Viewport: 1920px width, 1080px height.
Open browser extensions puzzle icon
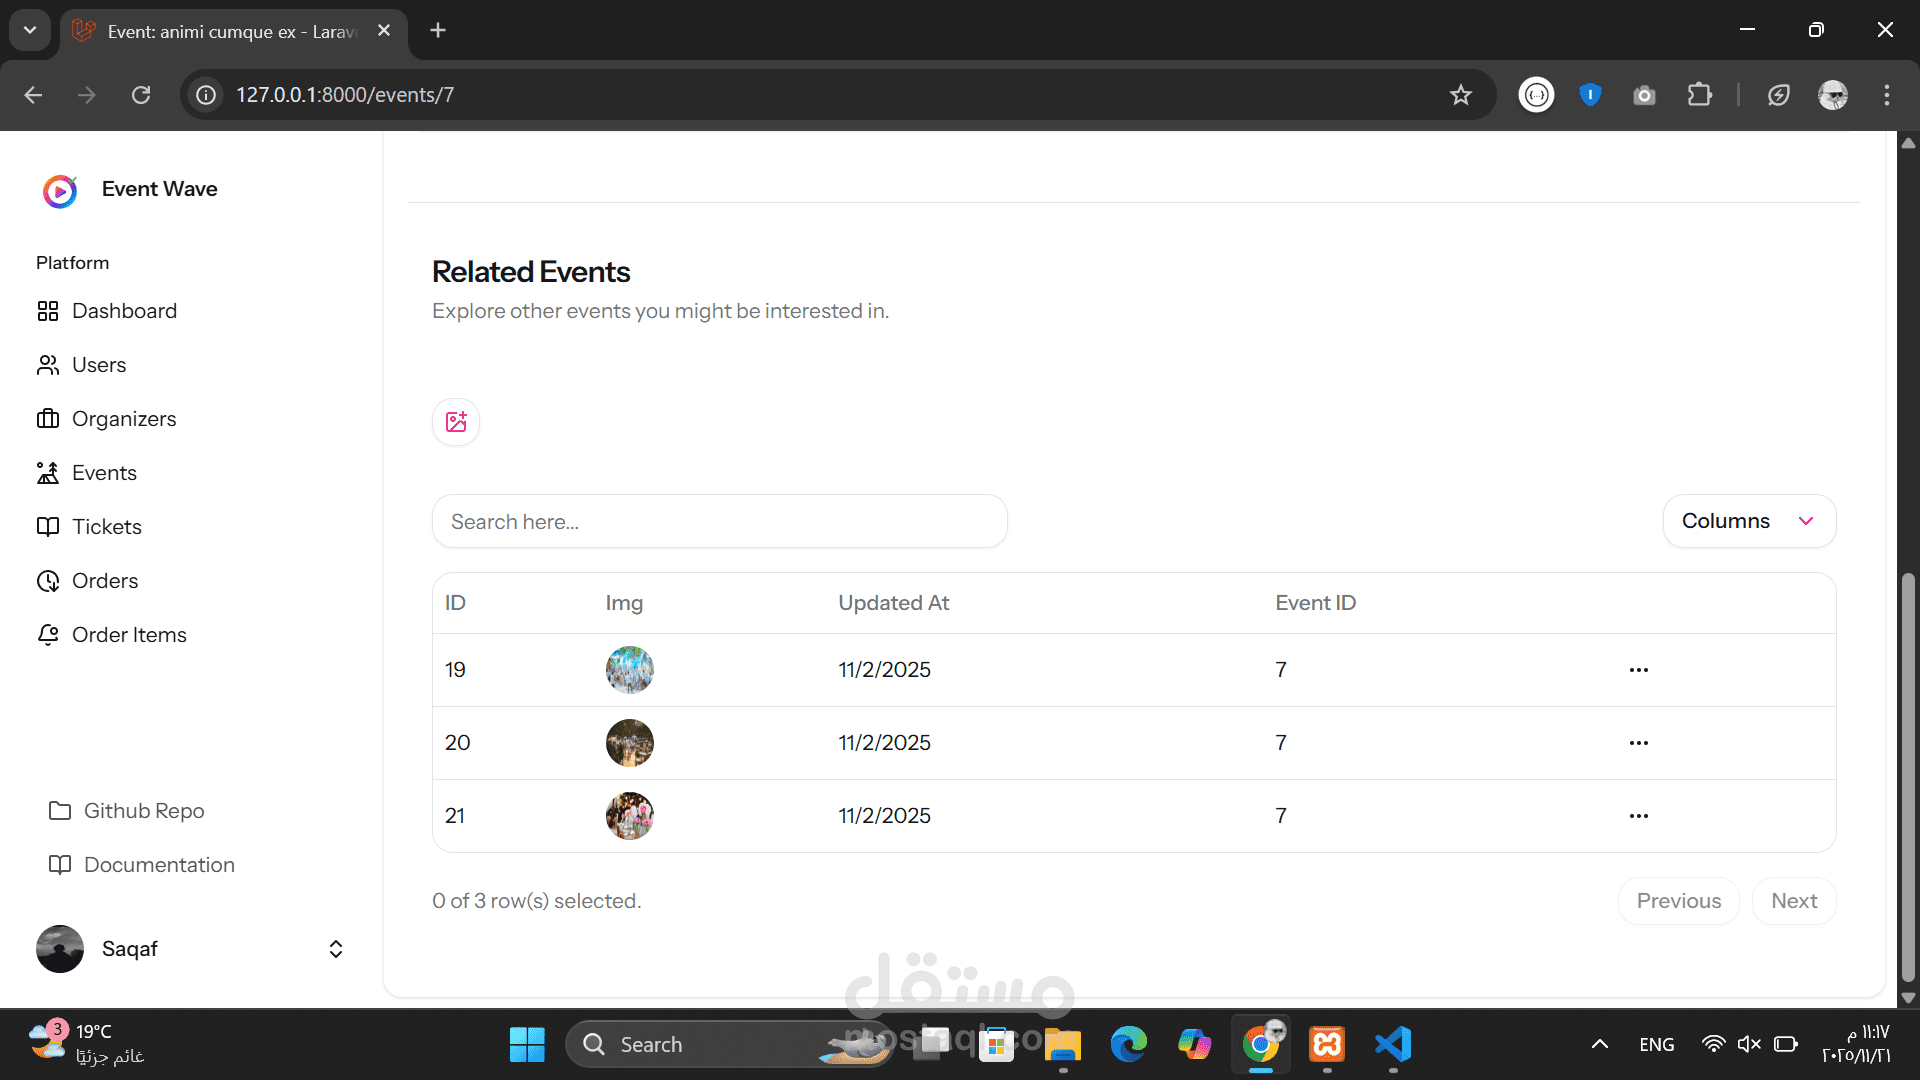pos(1699,95)
